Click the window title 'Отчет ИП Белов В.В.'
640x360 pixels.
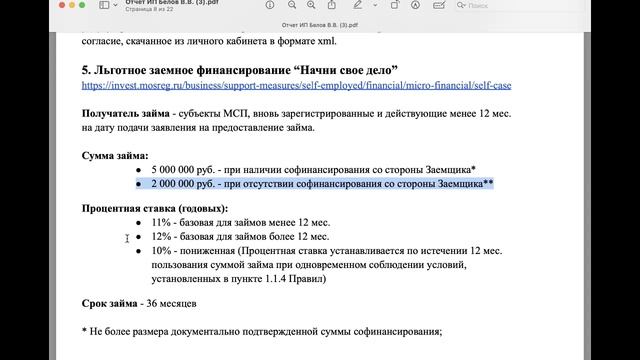pos(172,2)
